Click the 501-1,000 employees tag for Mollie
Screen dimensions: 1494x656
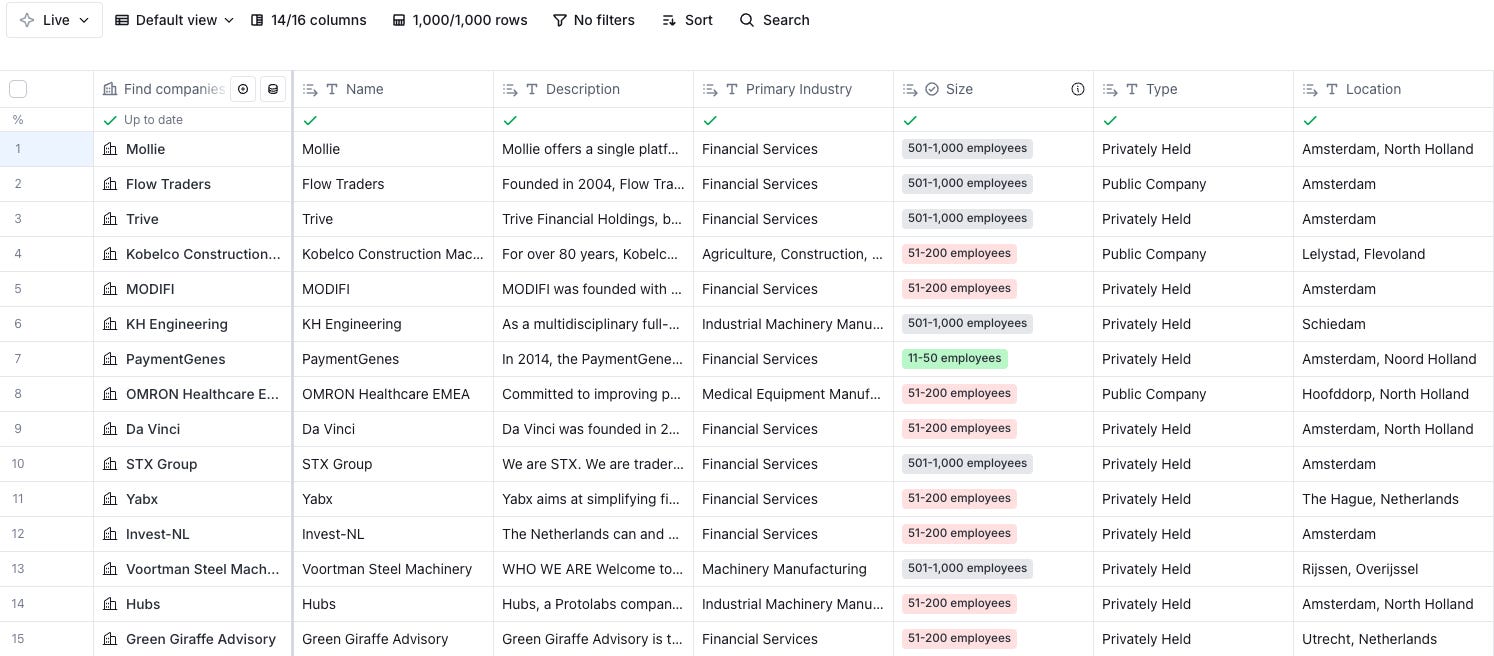(x=967, y=149)
